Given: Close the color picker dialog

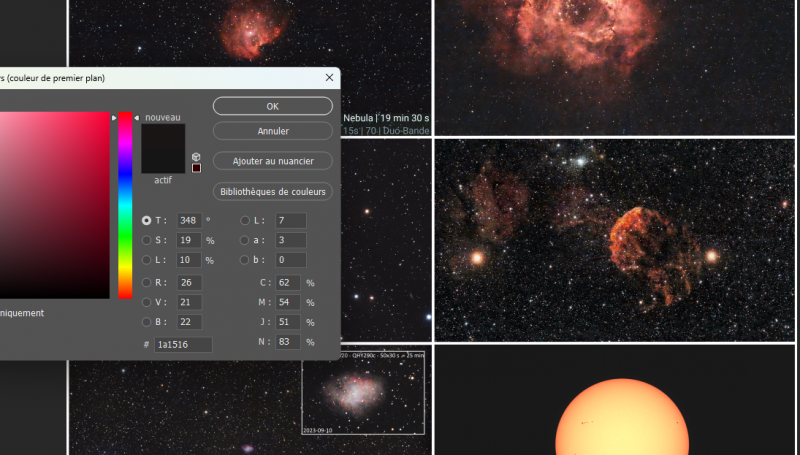Looking at the screenshot, I should tap(329, 78).
